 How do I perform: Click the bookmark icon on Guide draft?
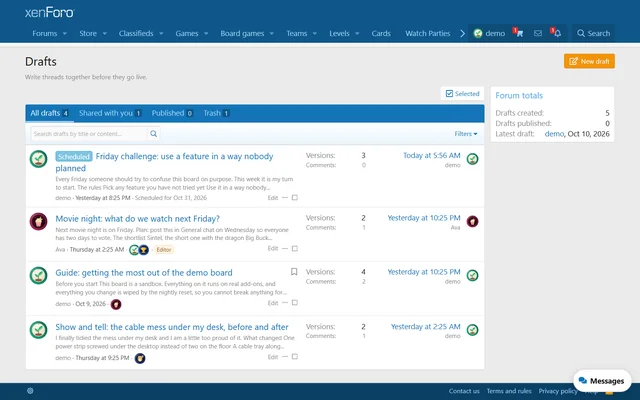(294, 272)
